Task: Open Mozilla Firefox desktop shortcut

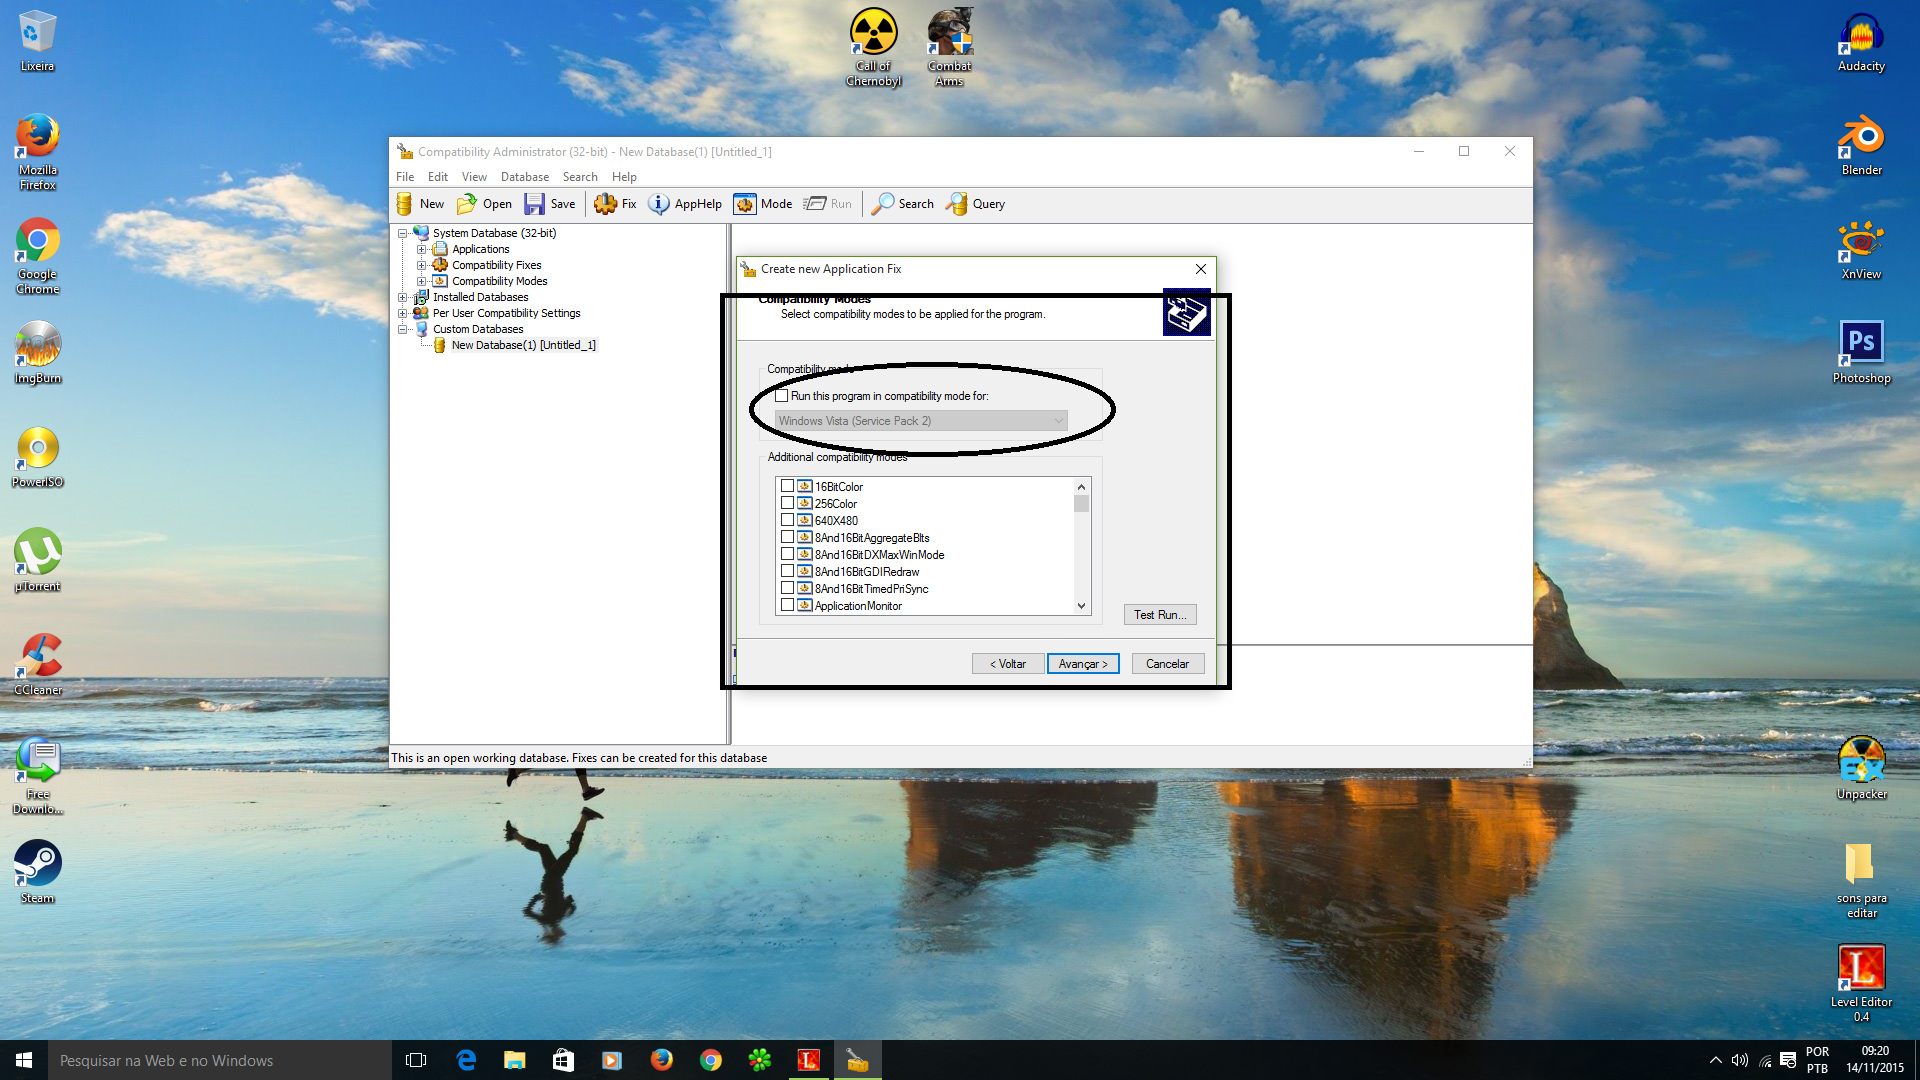Action: tap(38, 151)
